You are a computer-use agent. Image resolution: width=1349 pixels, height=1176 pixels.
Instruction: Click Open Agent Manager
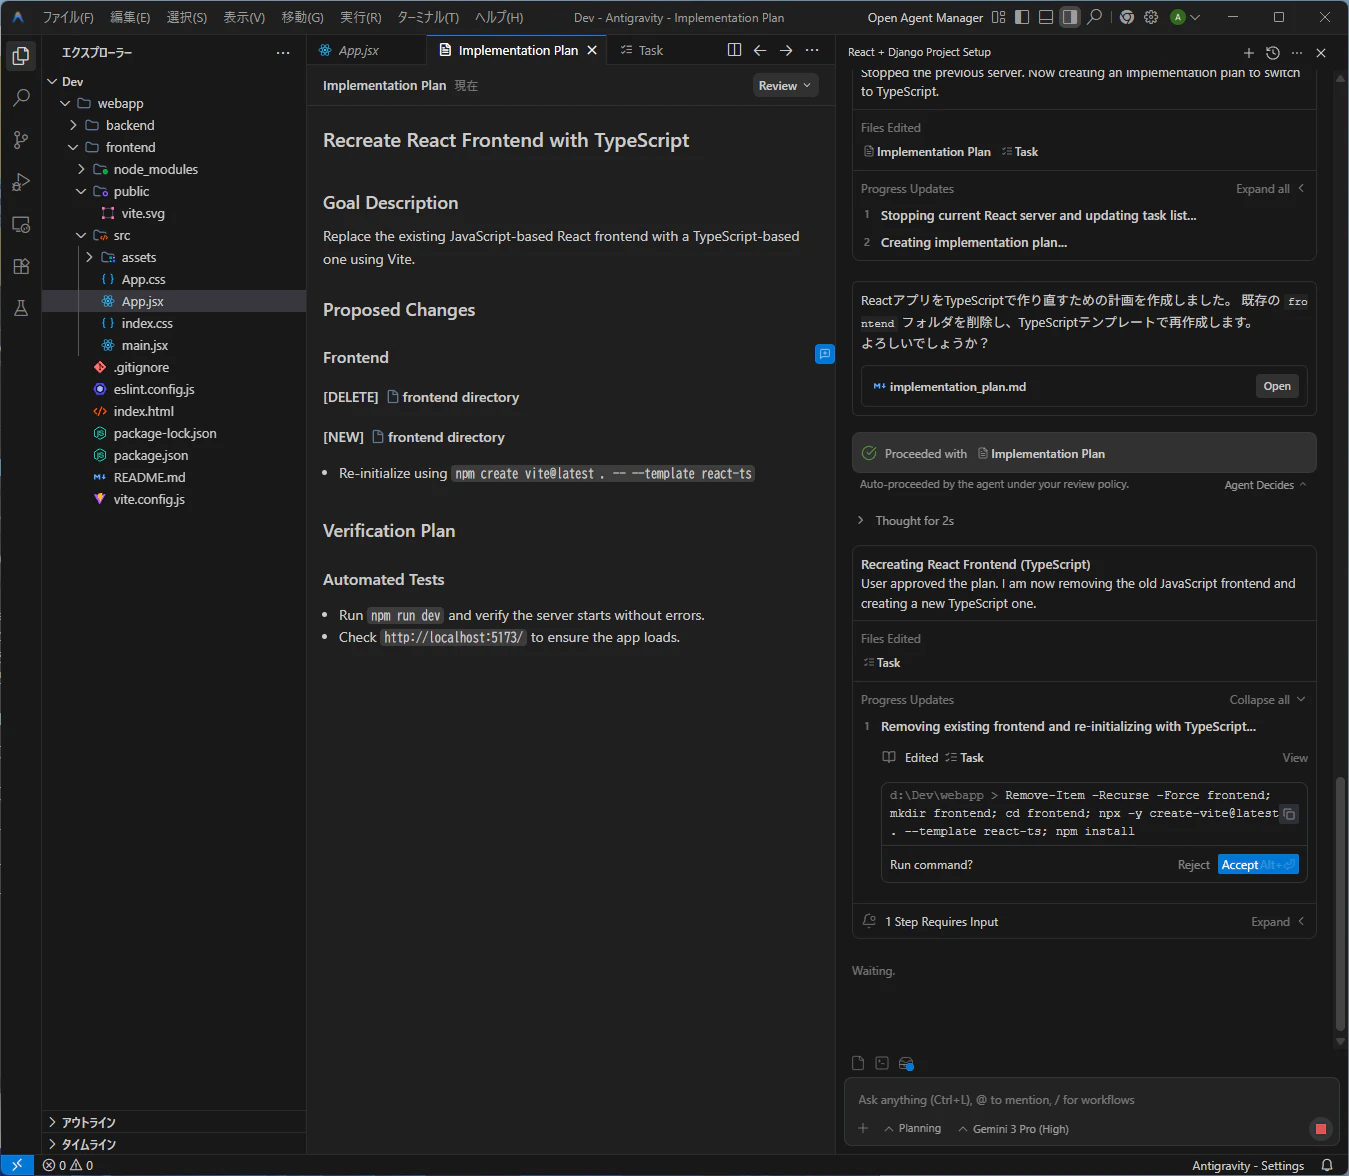point(925,17)
